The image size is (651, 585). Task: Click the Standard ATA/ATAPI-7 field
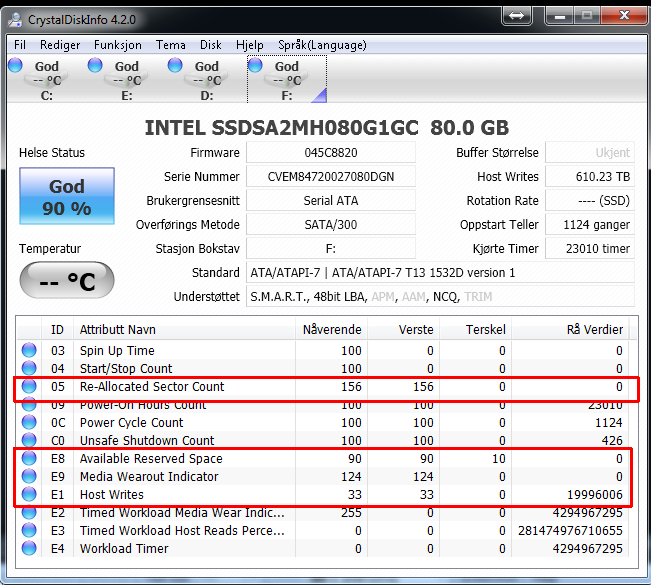coord(440,273)
